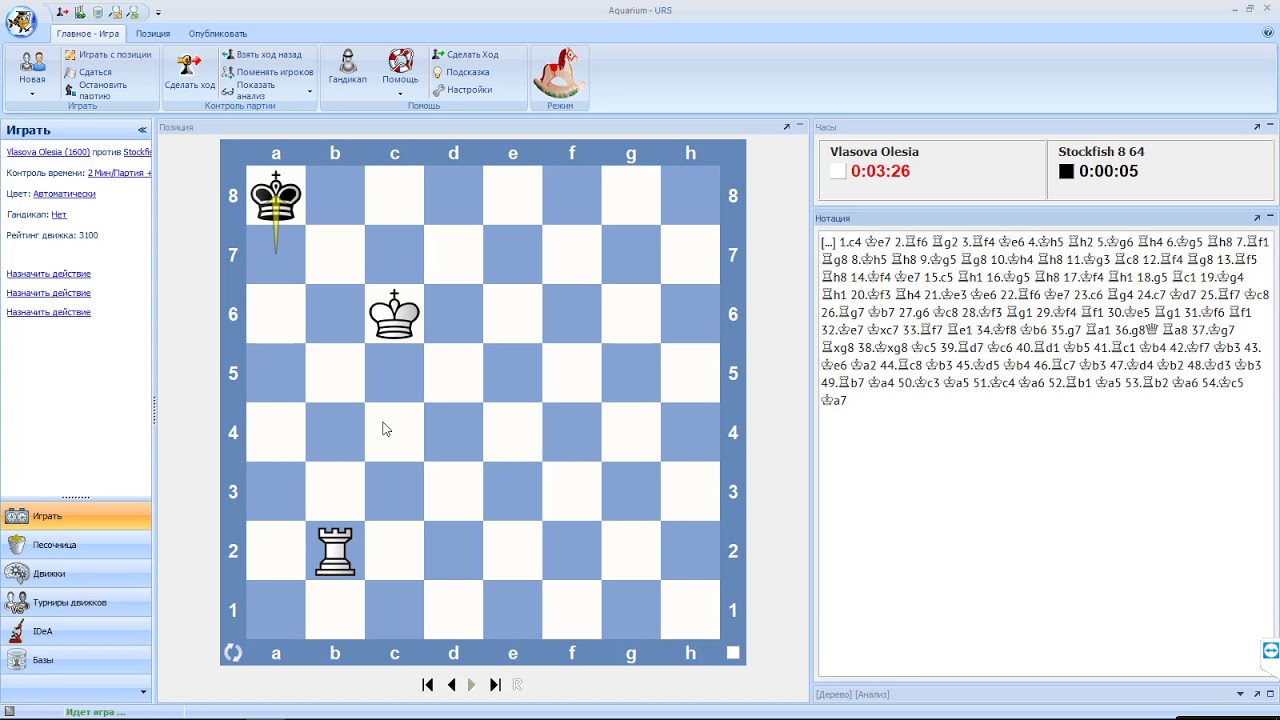
Task: Switch to the Опубликовать ribbon tab
Action: 218,33
